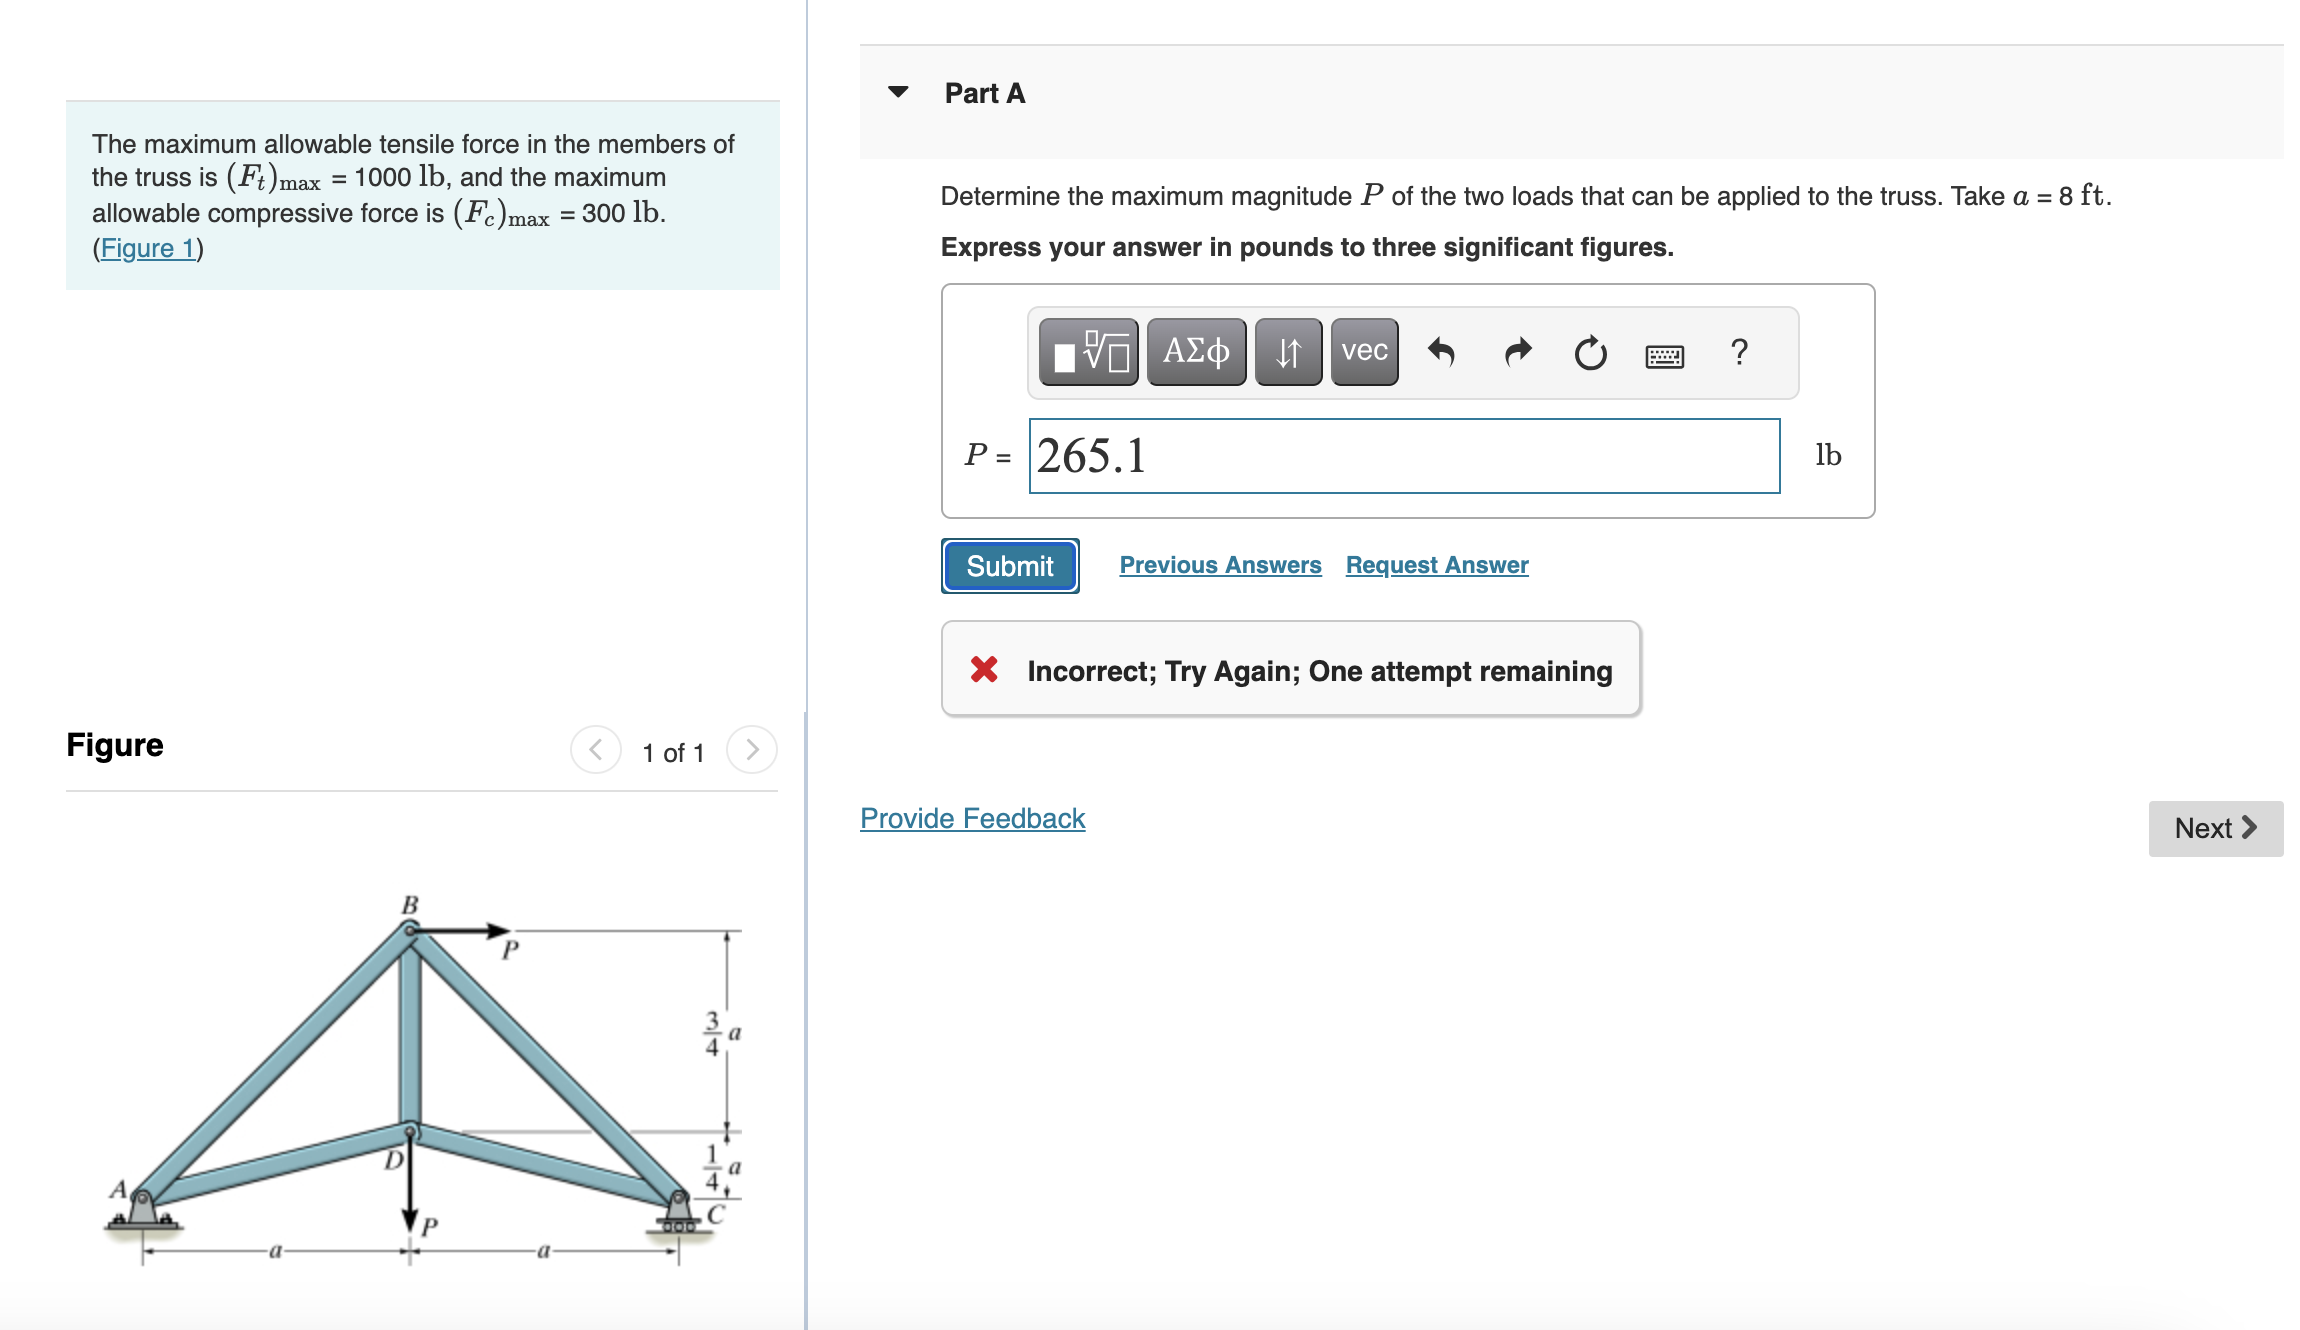
Task: Open equation editor help question mark
Action: [x=1740, y=352]
